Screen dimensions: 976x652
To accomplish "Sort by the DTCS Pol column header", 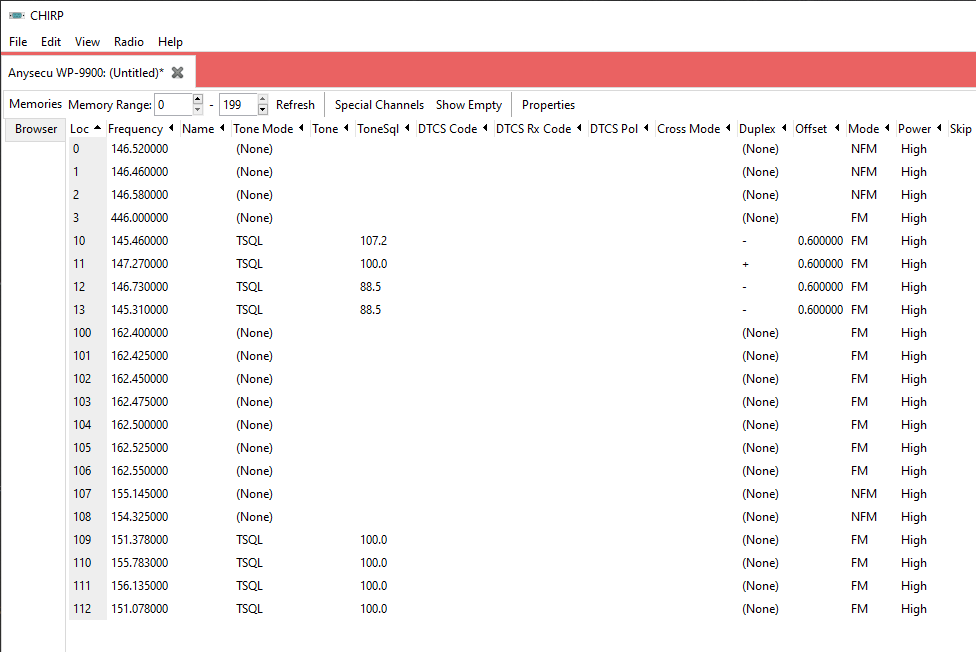I will tap(619, 129).
